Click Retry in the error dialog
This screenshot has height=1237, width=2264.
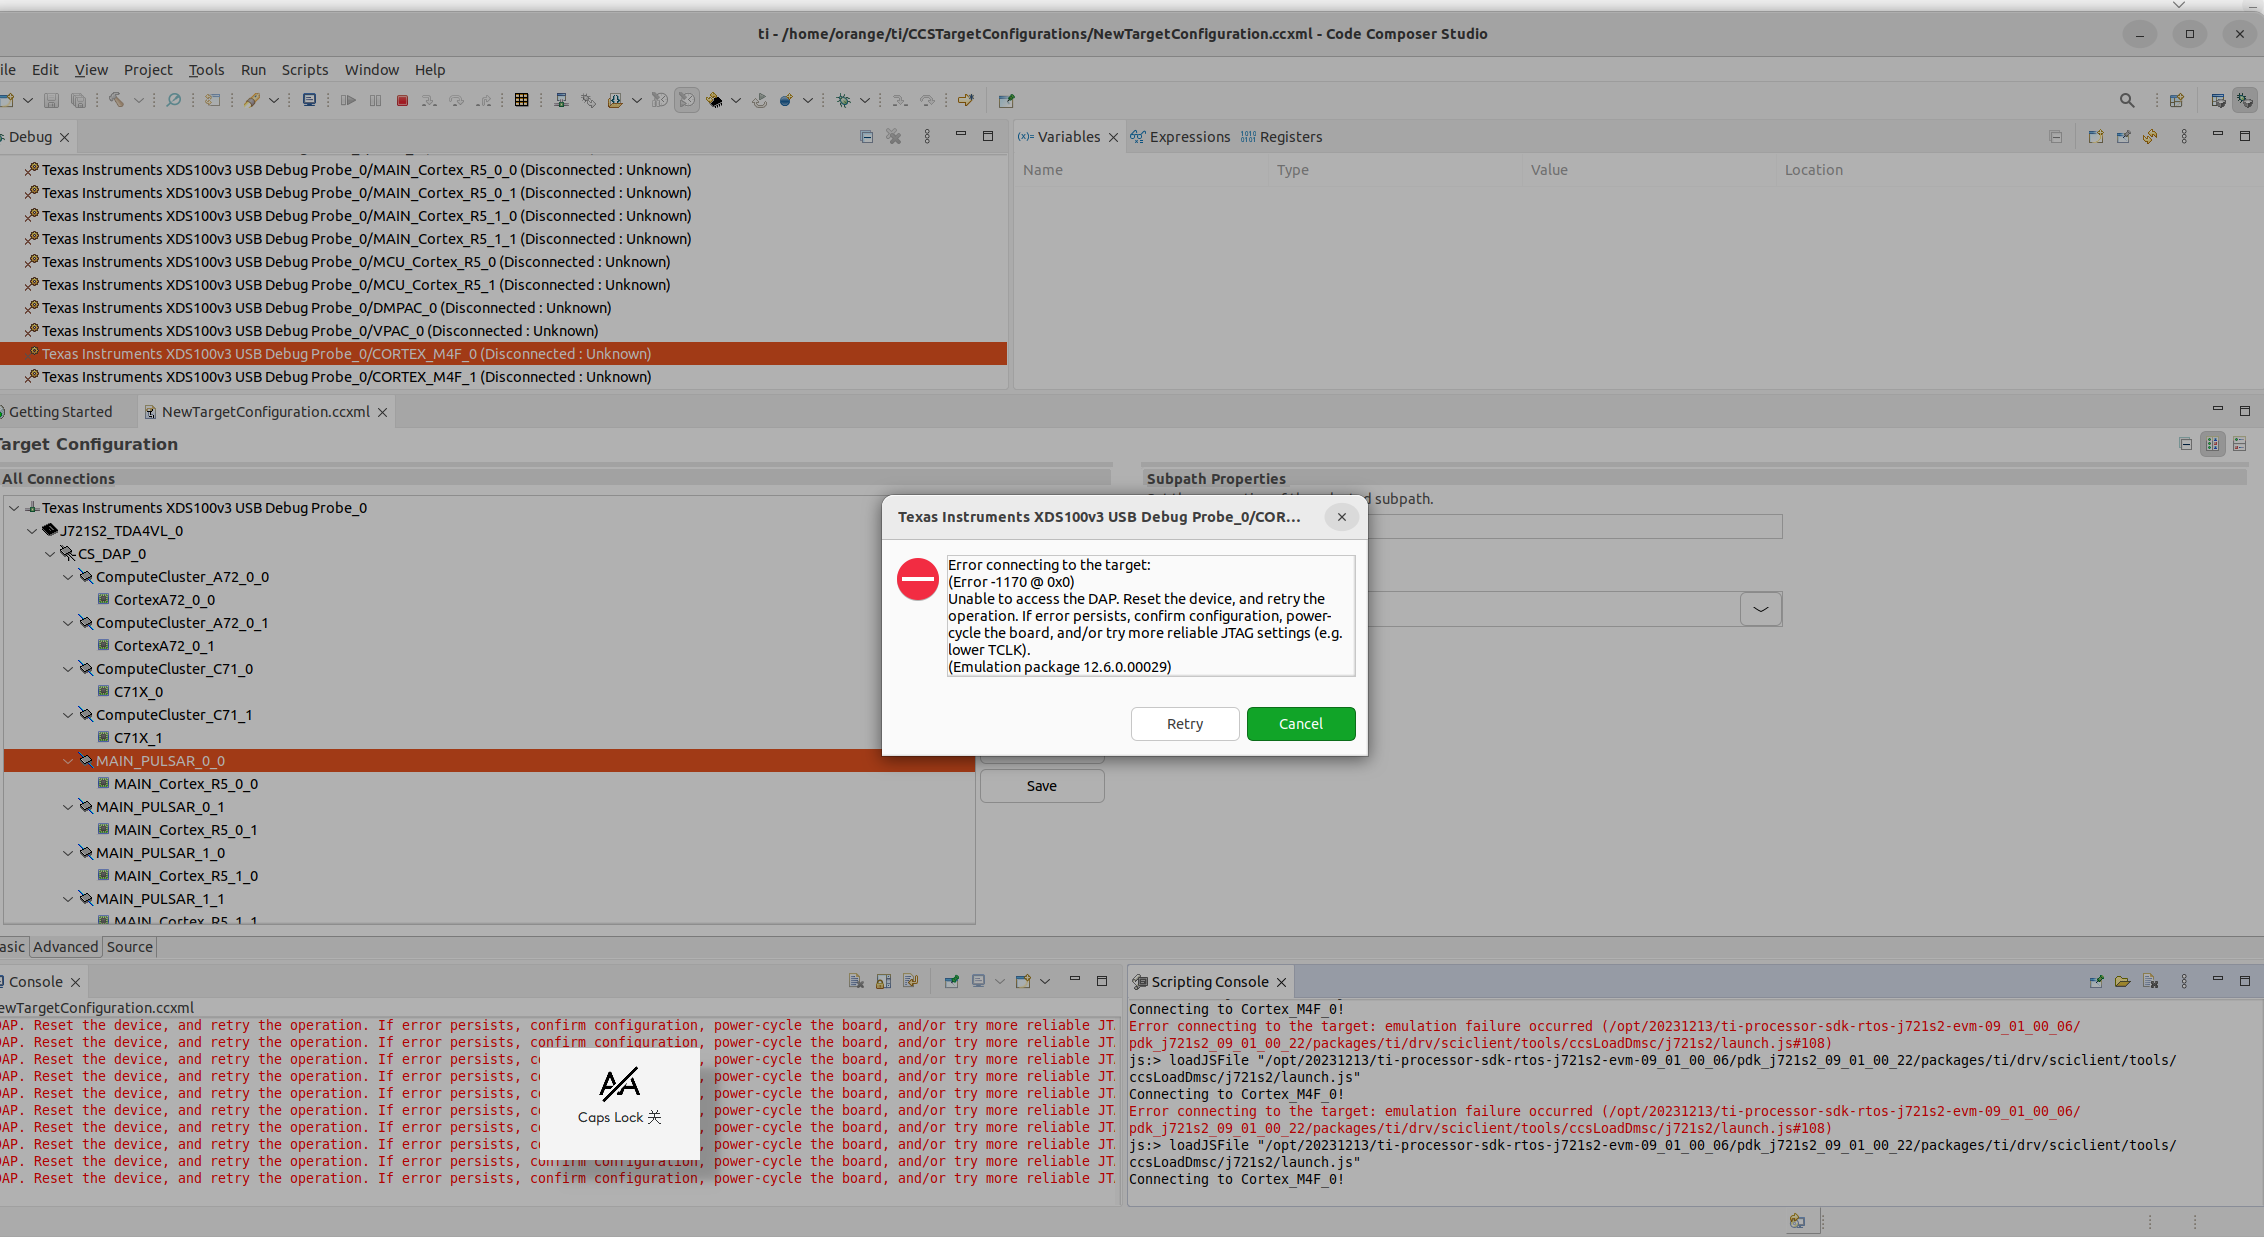1185,724
